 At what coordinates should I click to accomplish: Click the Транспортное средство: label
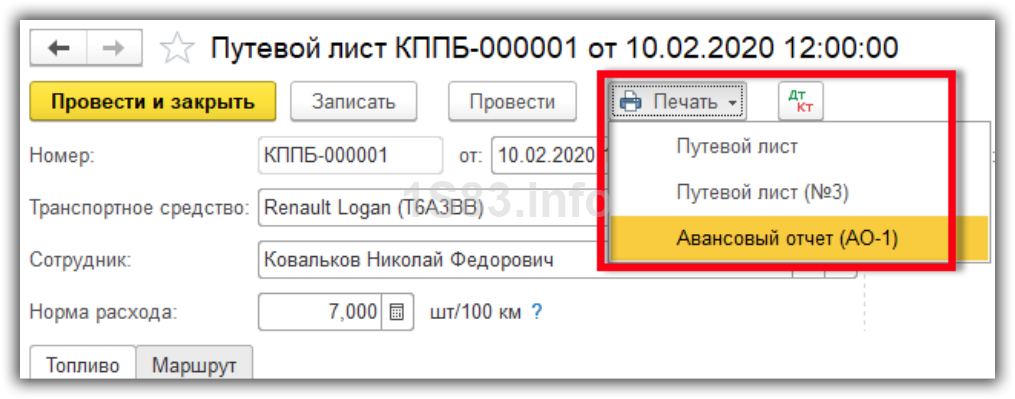139,209
